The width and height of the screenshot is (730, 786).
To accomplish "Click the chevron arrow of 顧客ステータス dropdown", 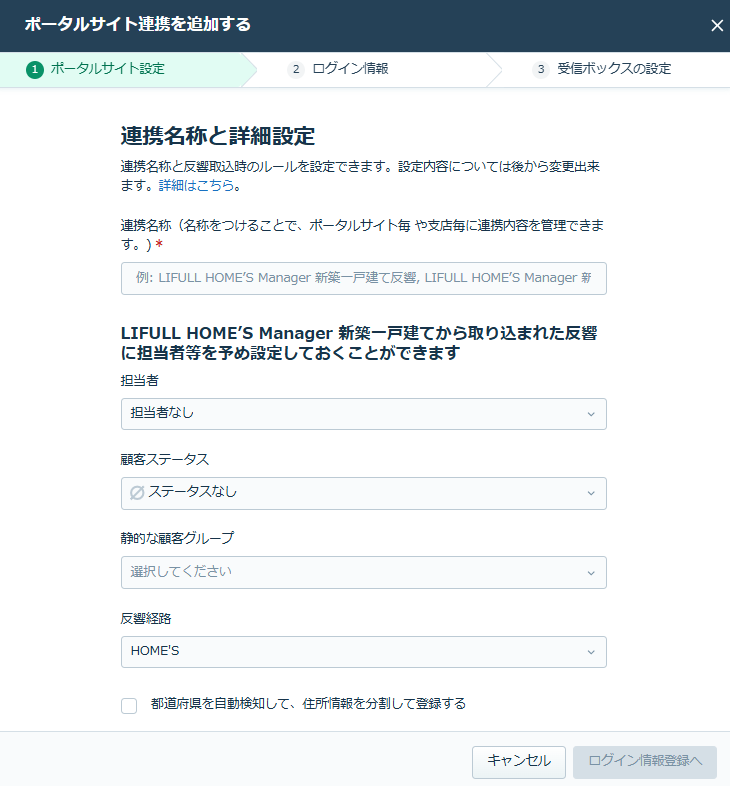I will point(591,494).
